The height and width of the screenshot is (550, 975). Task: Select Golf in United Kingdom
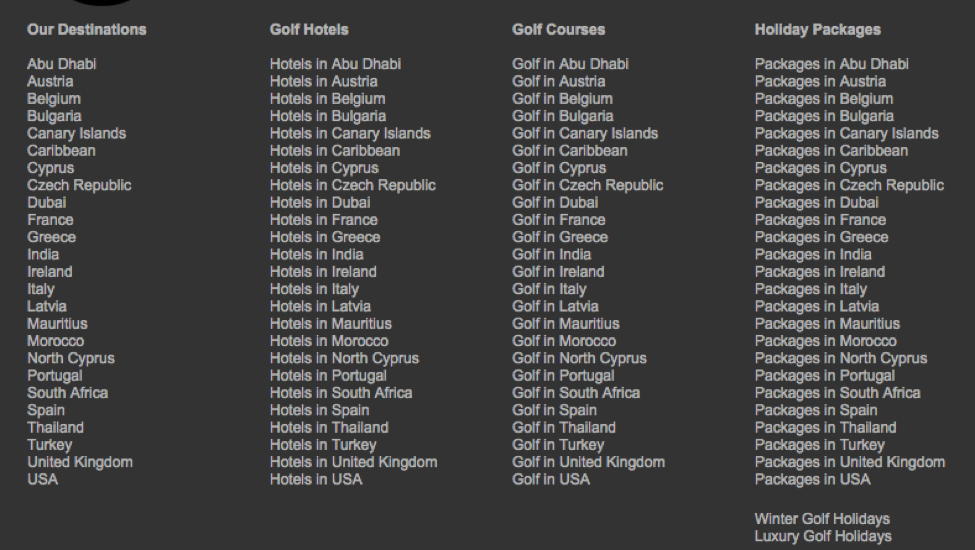588,462
